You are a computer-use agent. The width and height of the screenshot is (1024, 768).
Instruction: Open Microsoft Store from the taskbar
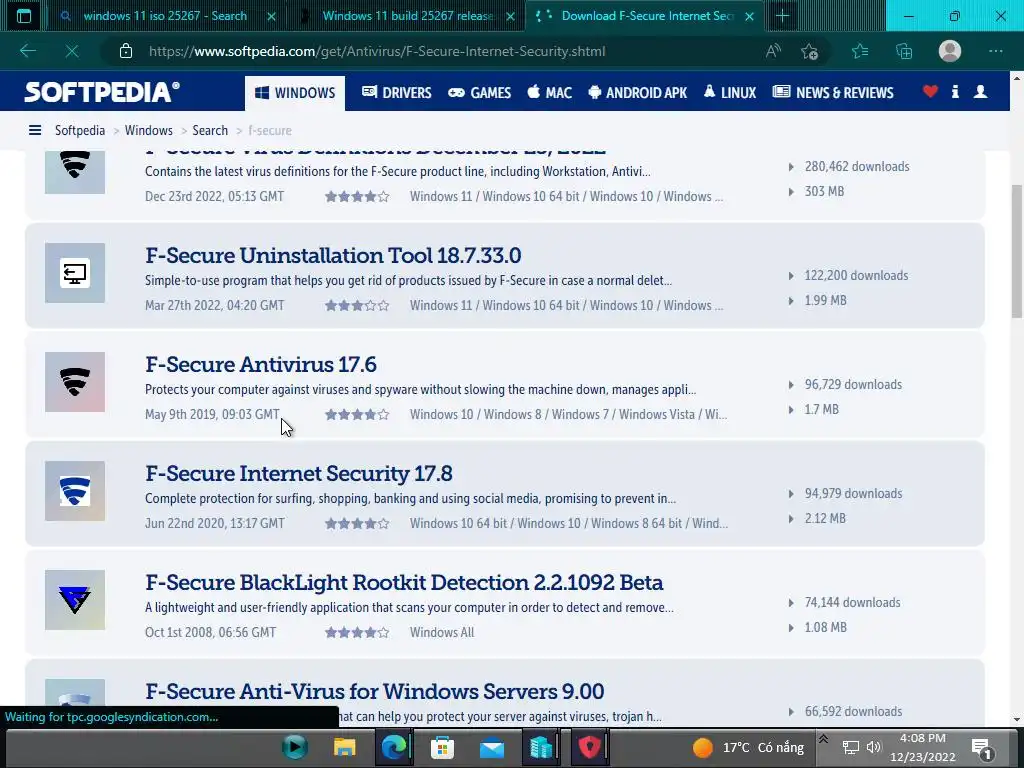[442, 747]
